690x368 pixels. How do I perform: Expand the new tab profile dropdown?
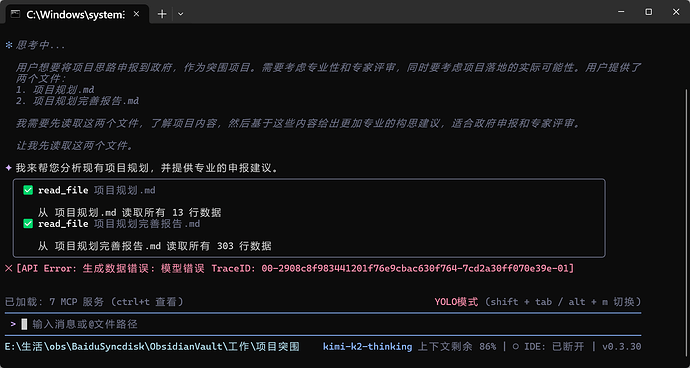click(x=180, y=14)
